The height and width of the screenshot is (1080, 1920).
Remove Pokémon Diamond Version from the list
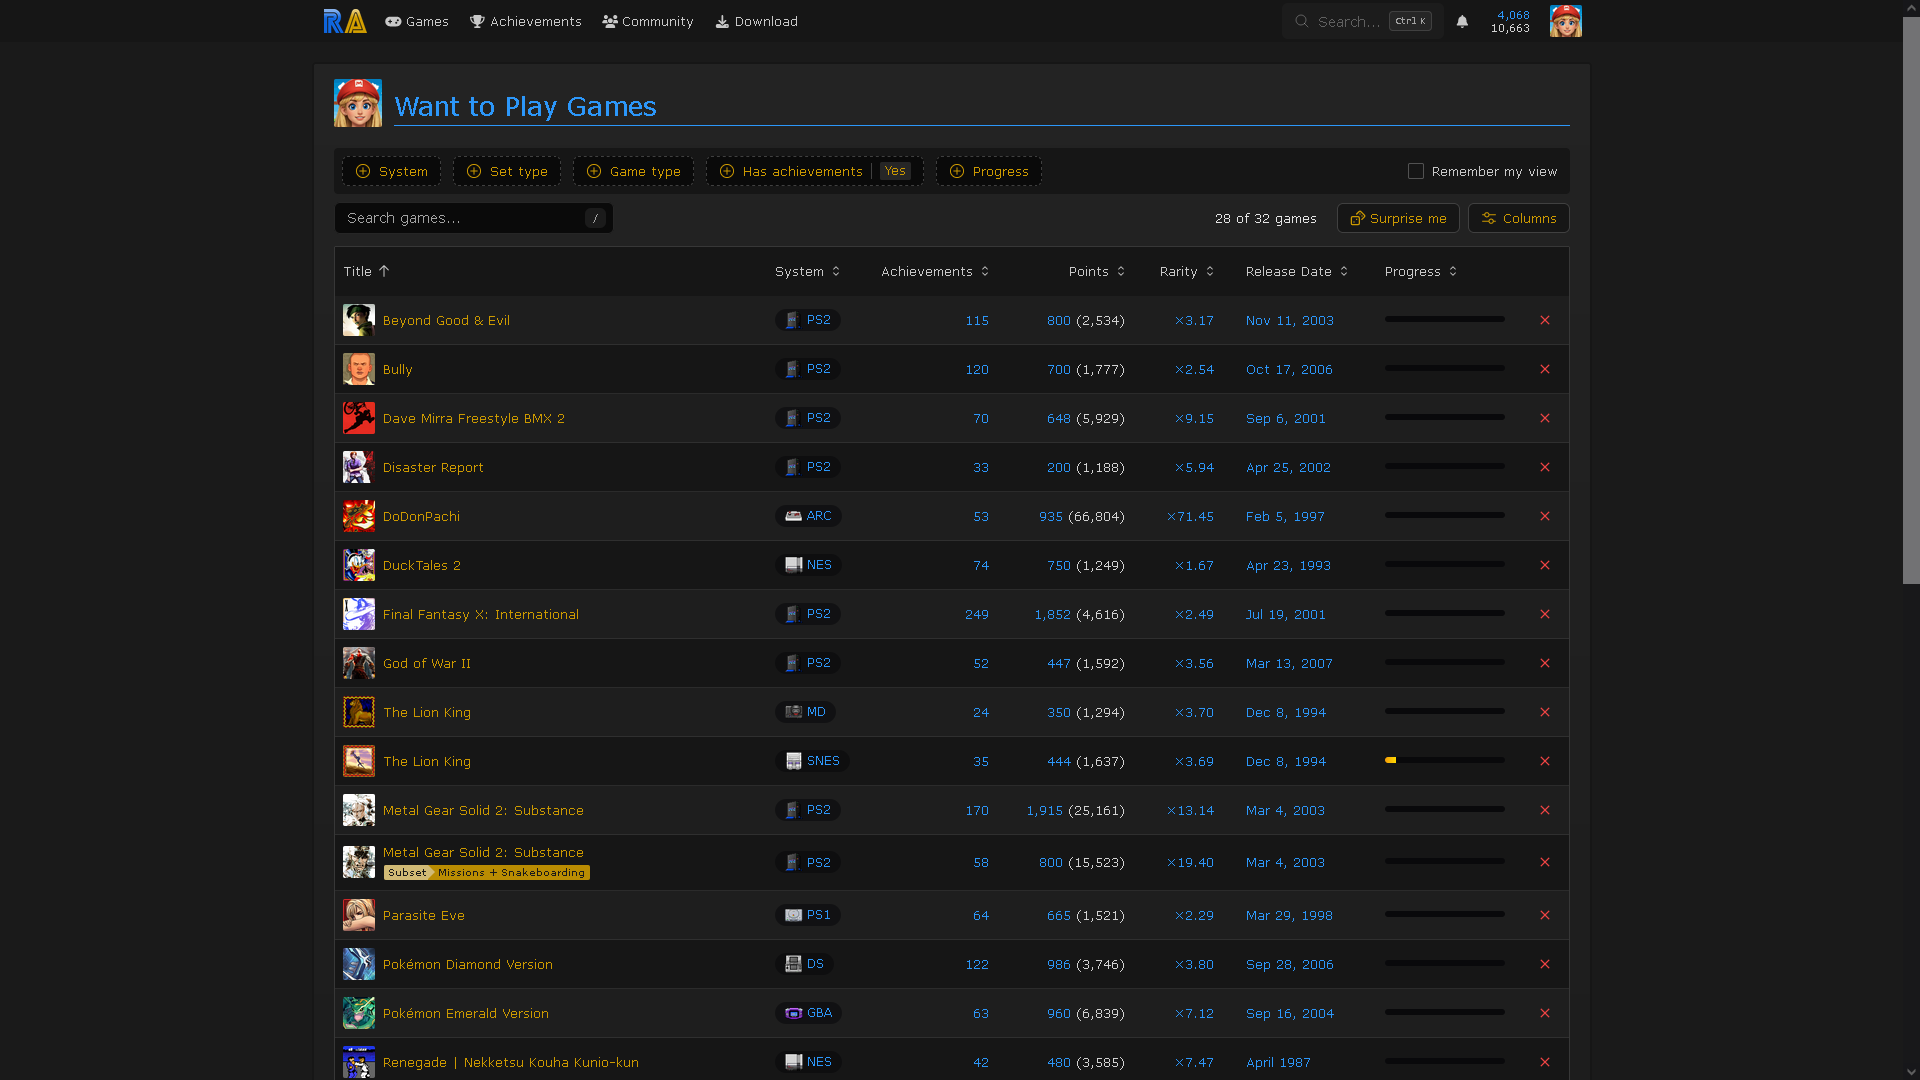[1545, 964]
